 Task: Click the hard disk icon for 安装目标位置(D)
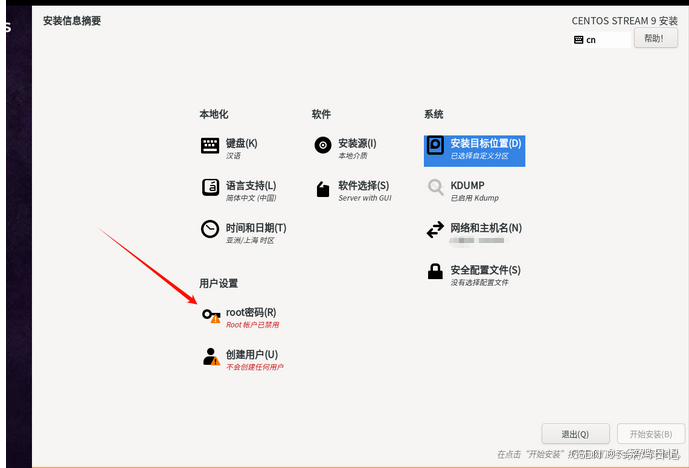click(x=435, y=145)
